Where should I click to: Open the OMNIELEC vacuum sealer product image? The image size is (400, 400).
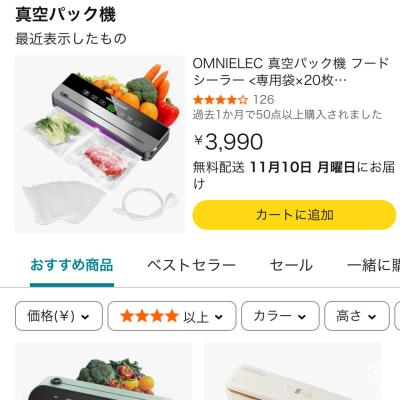pyautogui.click(x=100, y=144)
